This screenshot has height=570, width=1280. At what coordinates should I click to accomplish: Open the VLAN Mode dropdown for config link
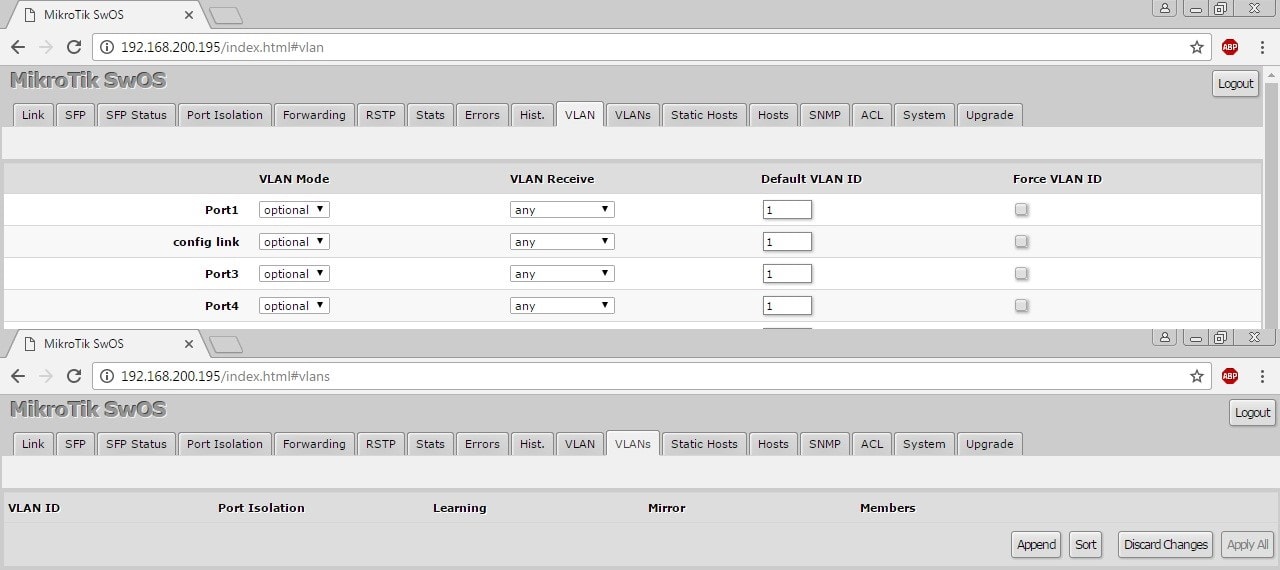pos(294,242)
